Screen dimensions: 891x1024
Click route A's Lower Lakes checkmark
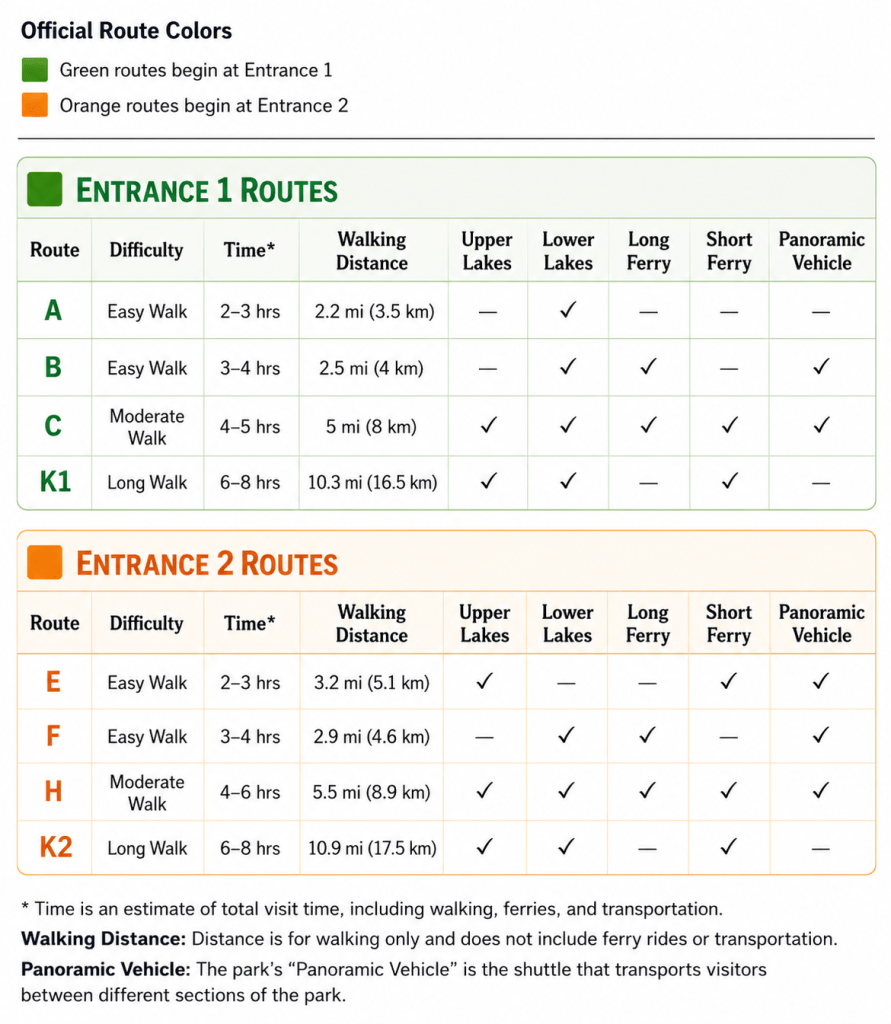coord(568,310)
